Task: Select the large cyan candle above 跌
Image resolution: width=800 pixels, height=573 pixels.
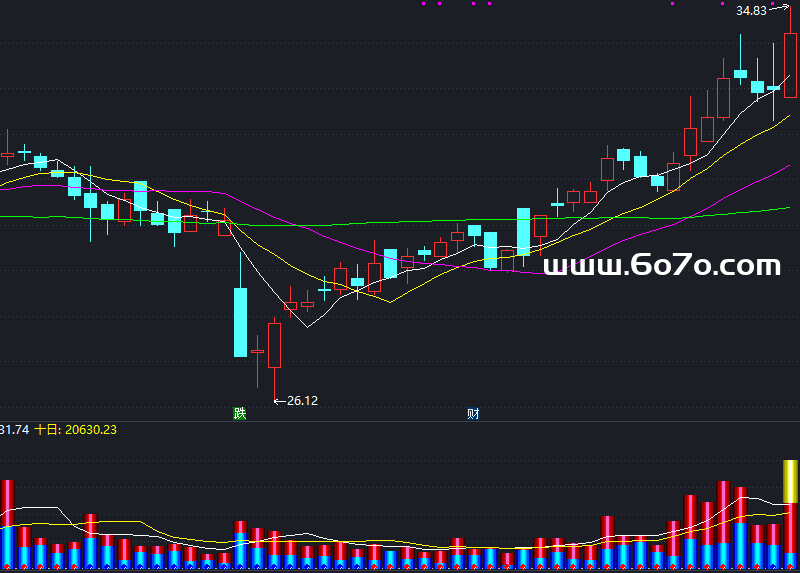Action: tap(240, 322)
